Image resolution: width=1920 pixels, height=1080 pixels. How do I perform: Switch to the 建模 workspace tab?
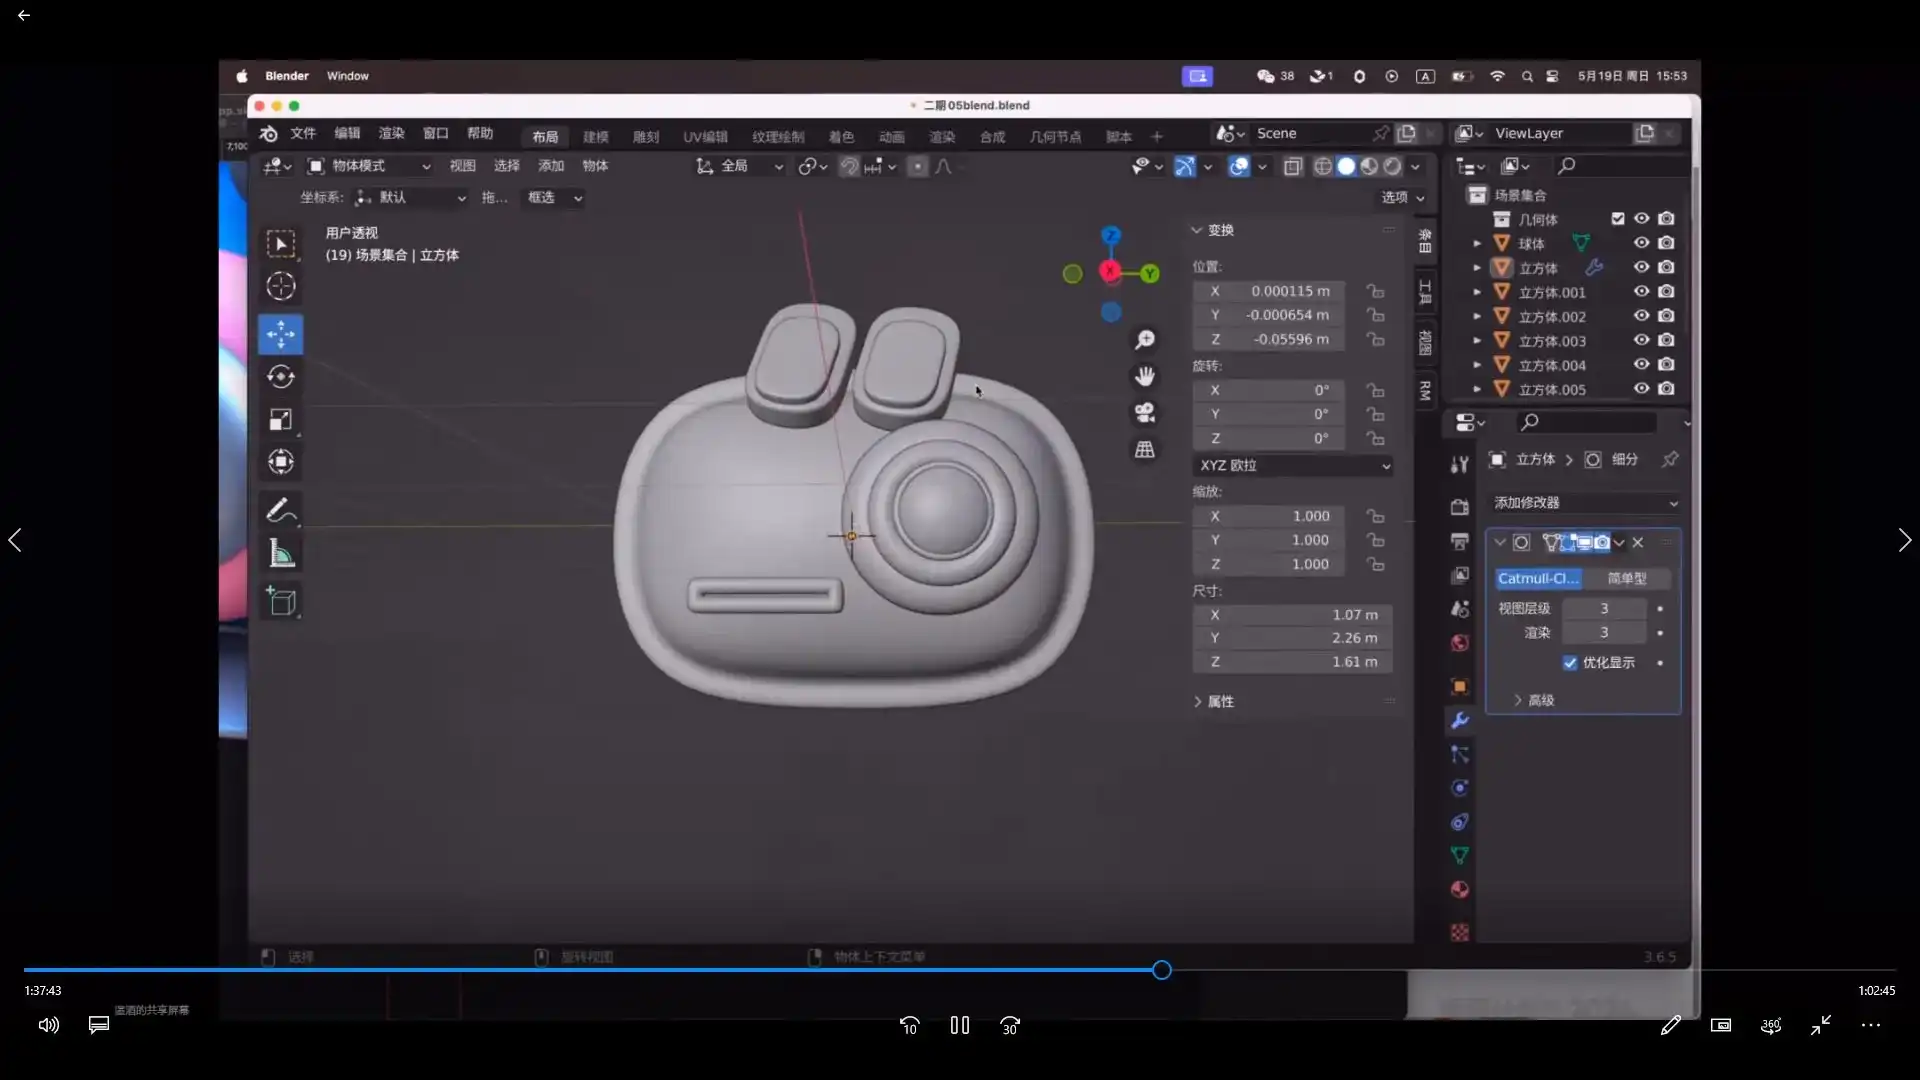596,137
